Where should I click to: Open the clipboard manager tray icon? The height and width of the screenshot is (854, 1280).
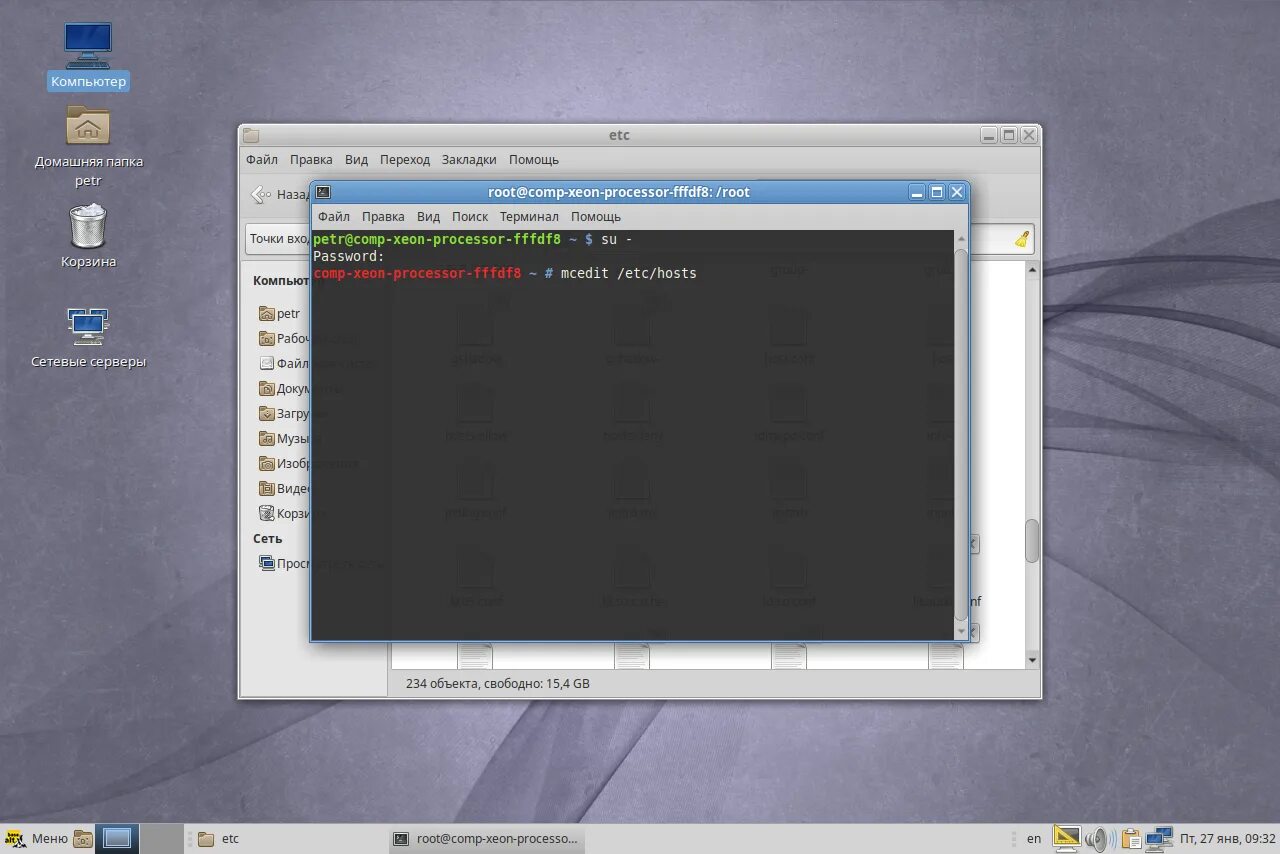coord(1131,838)
